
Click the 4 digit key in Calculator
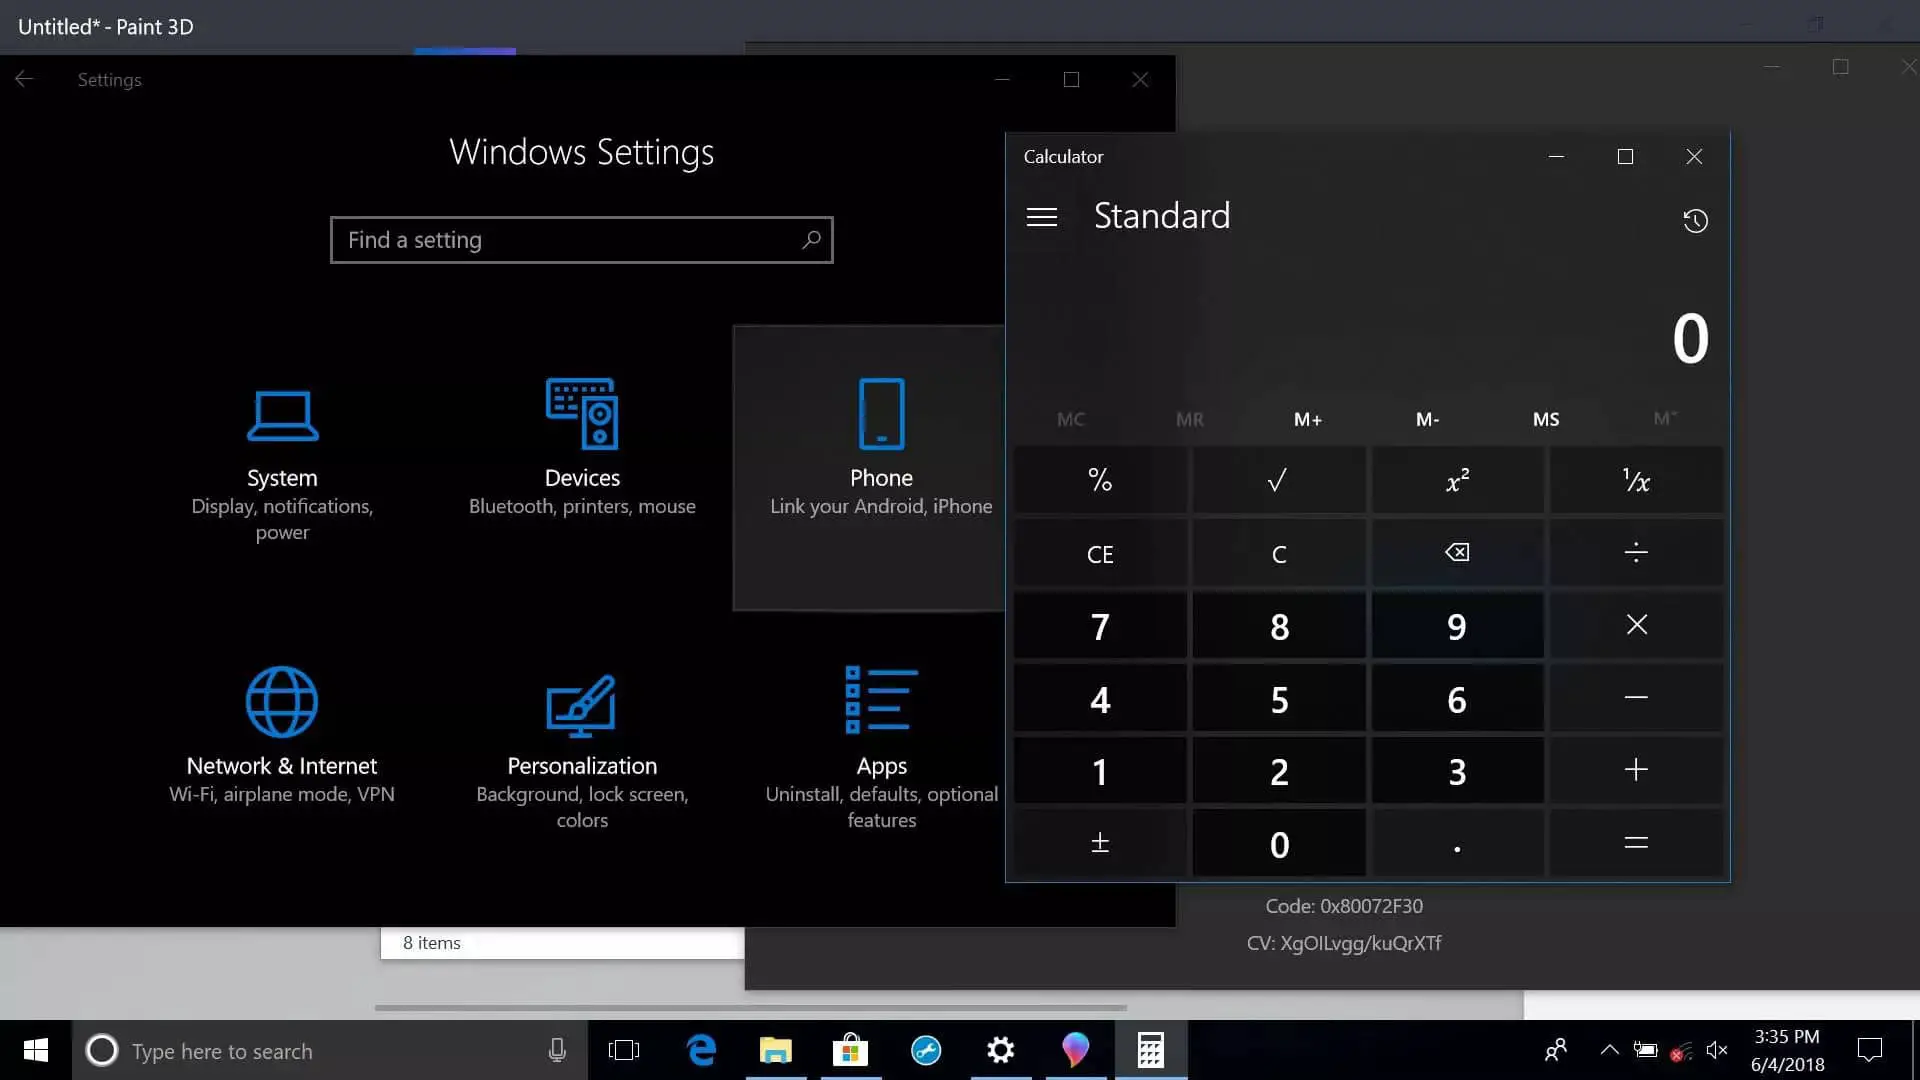[1100, 698]
